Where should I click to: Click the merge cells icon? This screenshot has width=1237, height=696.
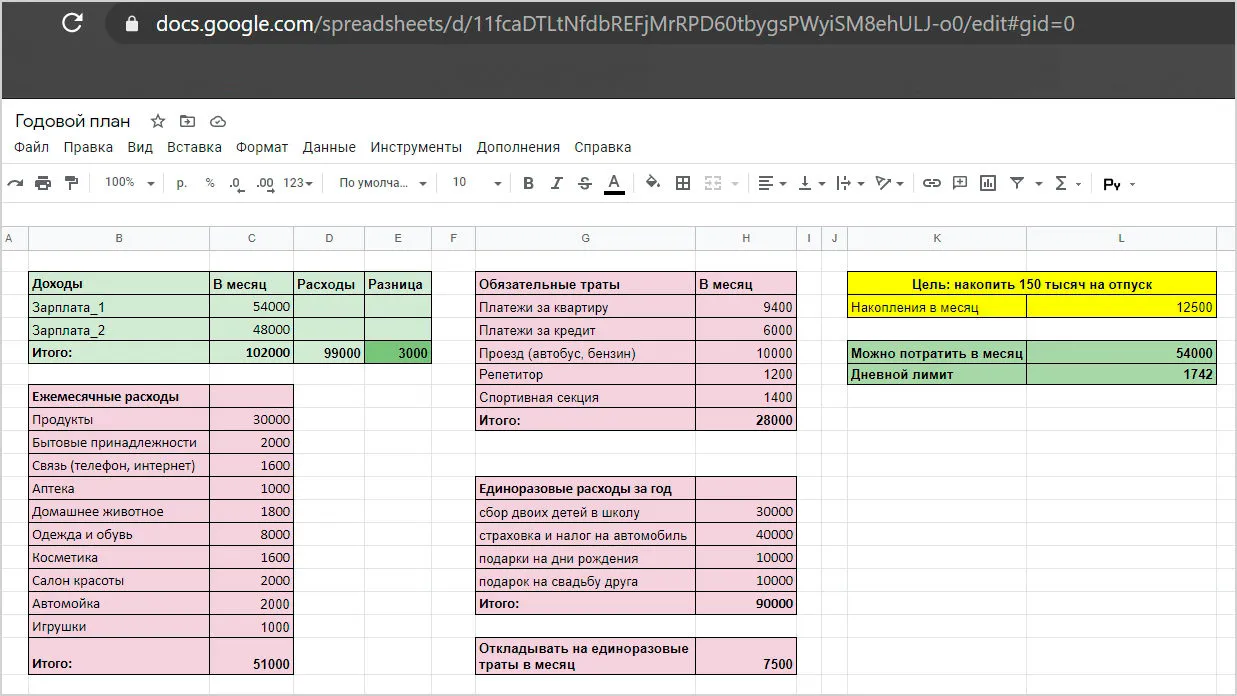(713, 183)
